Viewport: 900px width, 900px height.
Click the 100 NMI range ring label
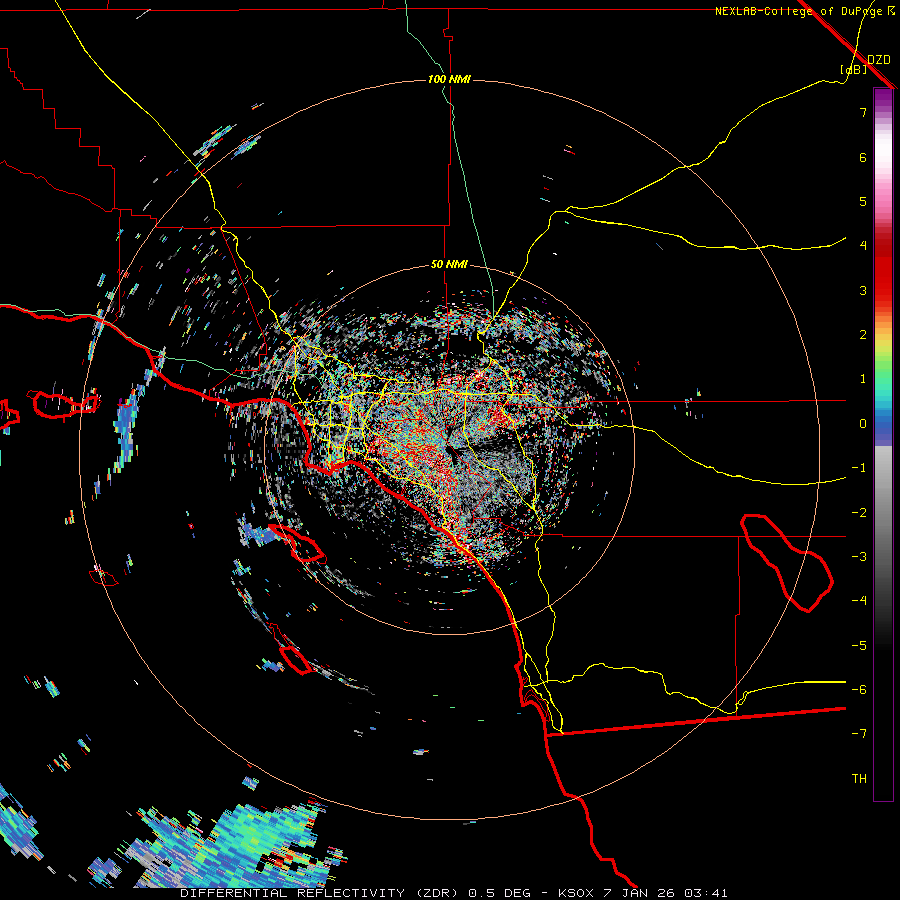[449, 79]
